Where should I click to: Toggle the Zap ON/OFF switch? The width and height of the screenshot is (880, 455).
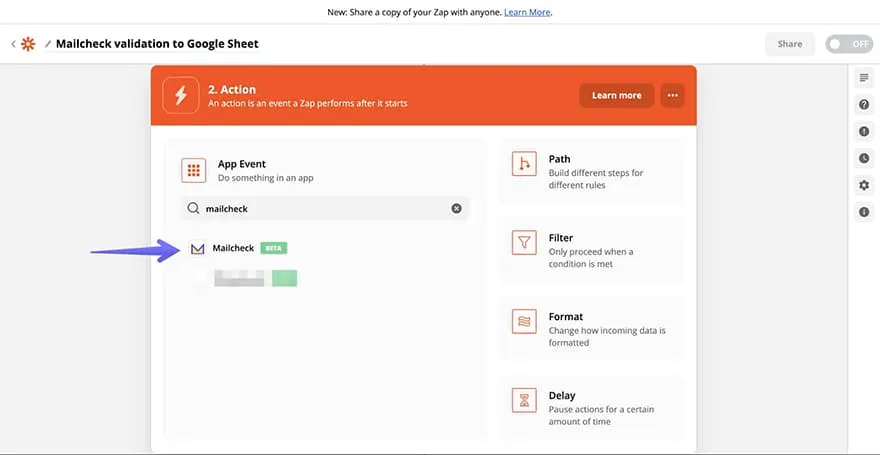(x=848, y=44)
